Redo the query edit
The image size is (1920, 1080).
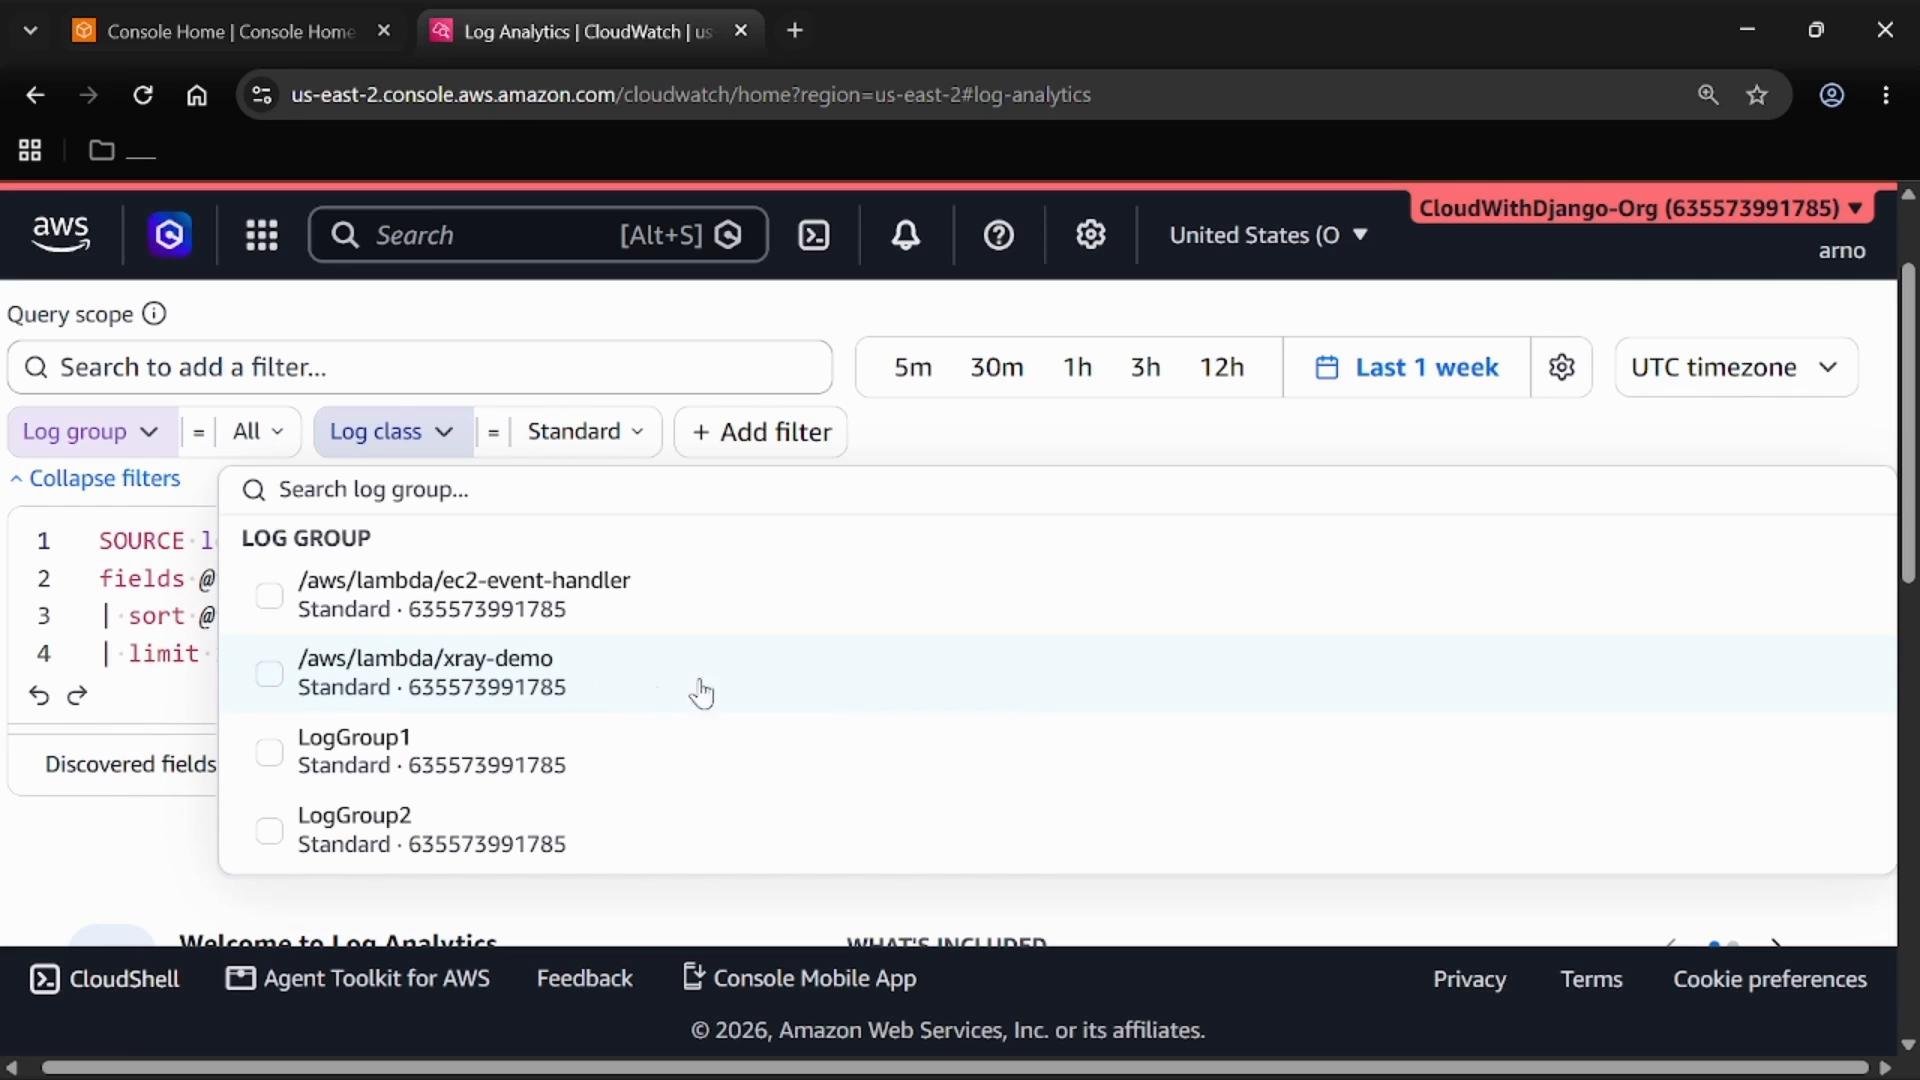tap(77, 695)
